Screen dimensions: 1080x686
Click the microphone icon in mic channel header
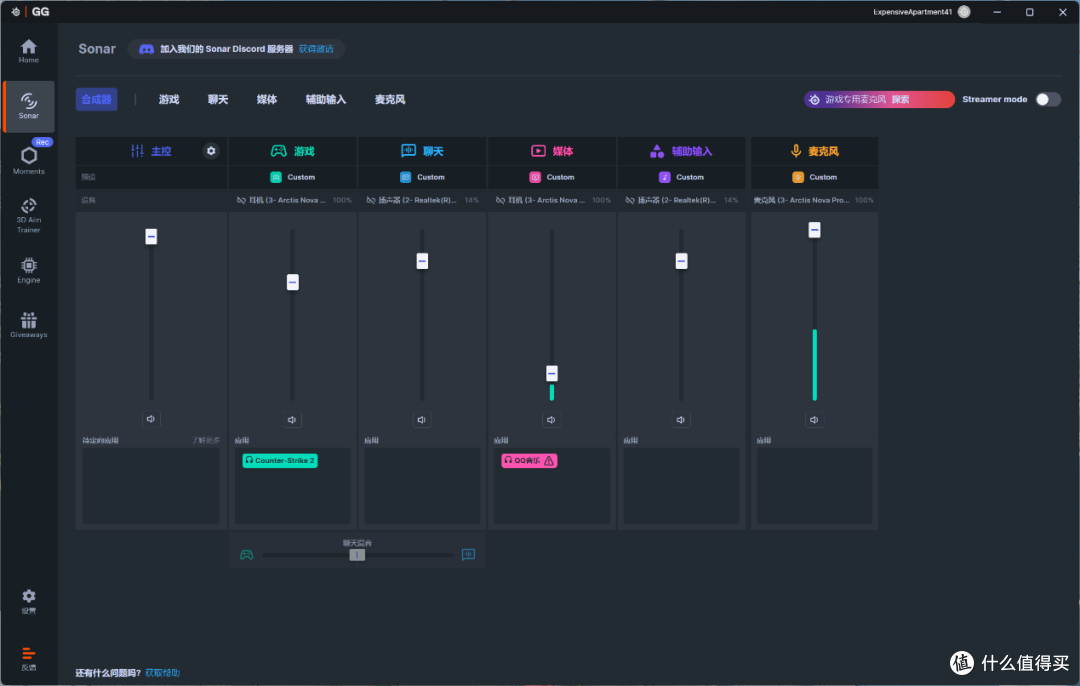pos(796,151)
